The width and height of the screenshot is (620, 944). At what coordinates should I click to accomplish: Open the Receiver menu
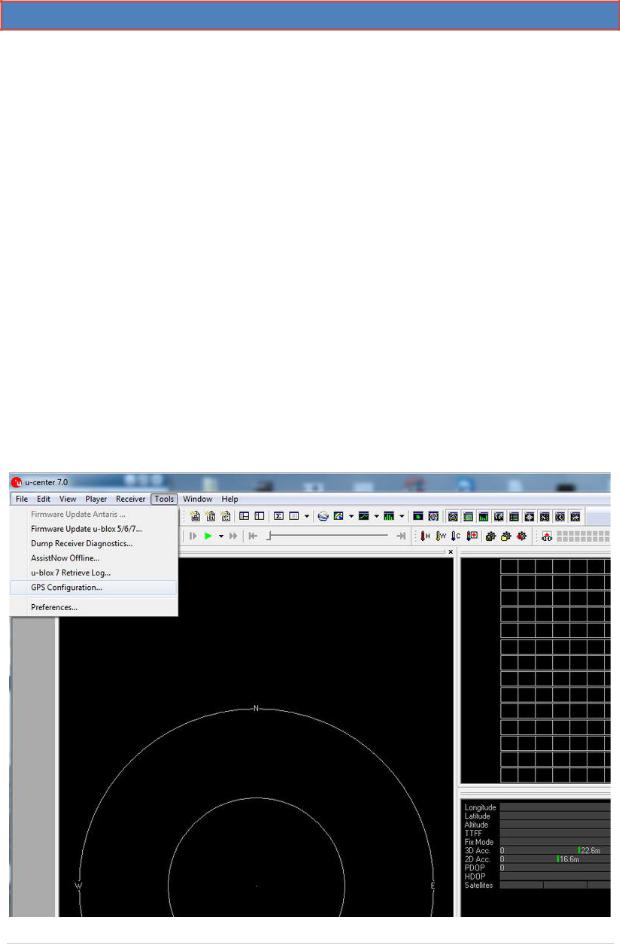click(x=131, y=499)
